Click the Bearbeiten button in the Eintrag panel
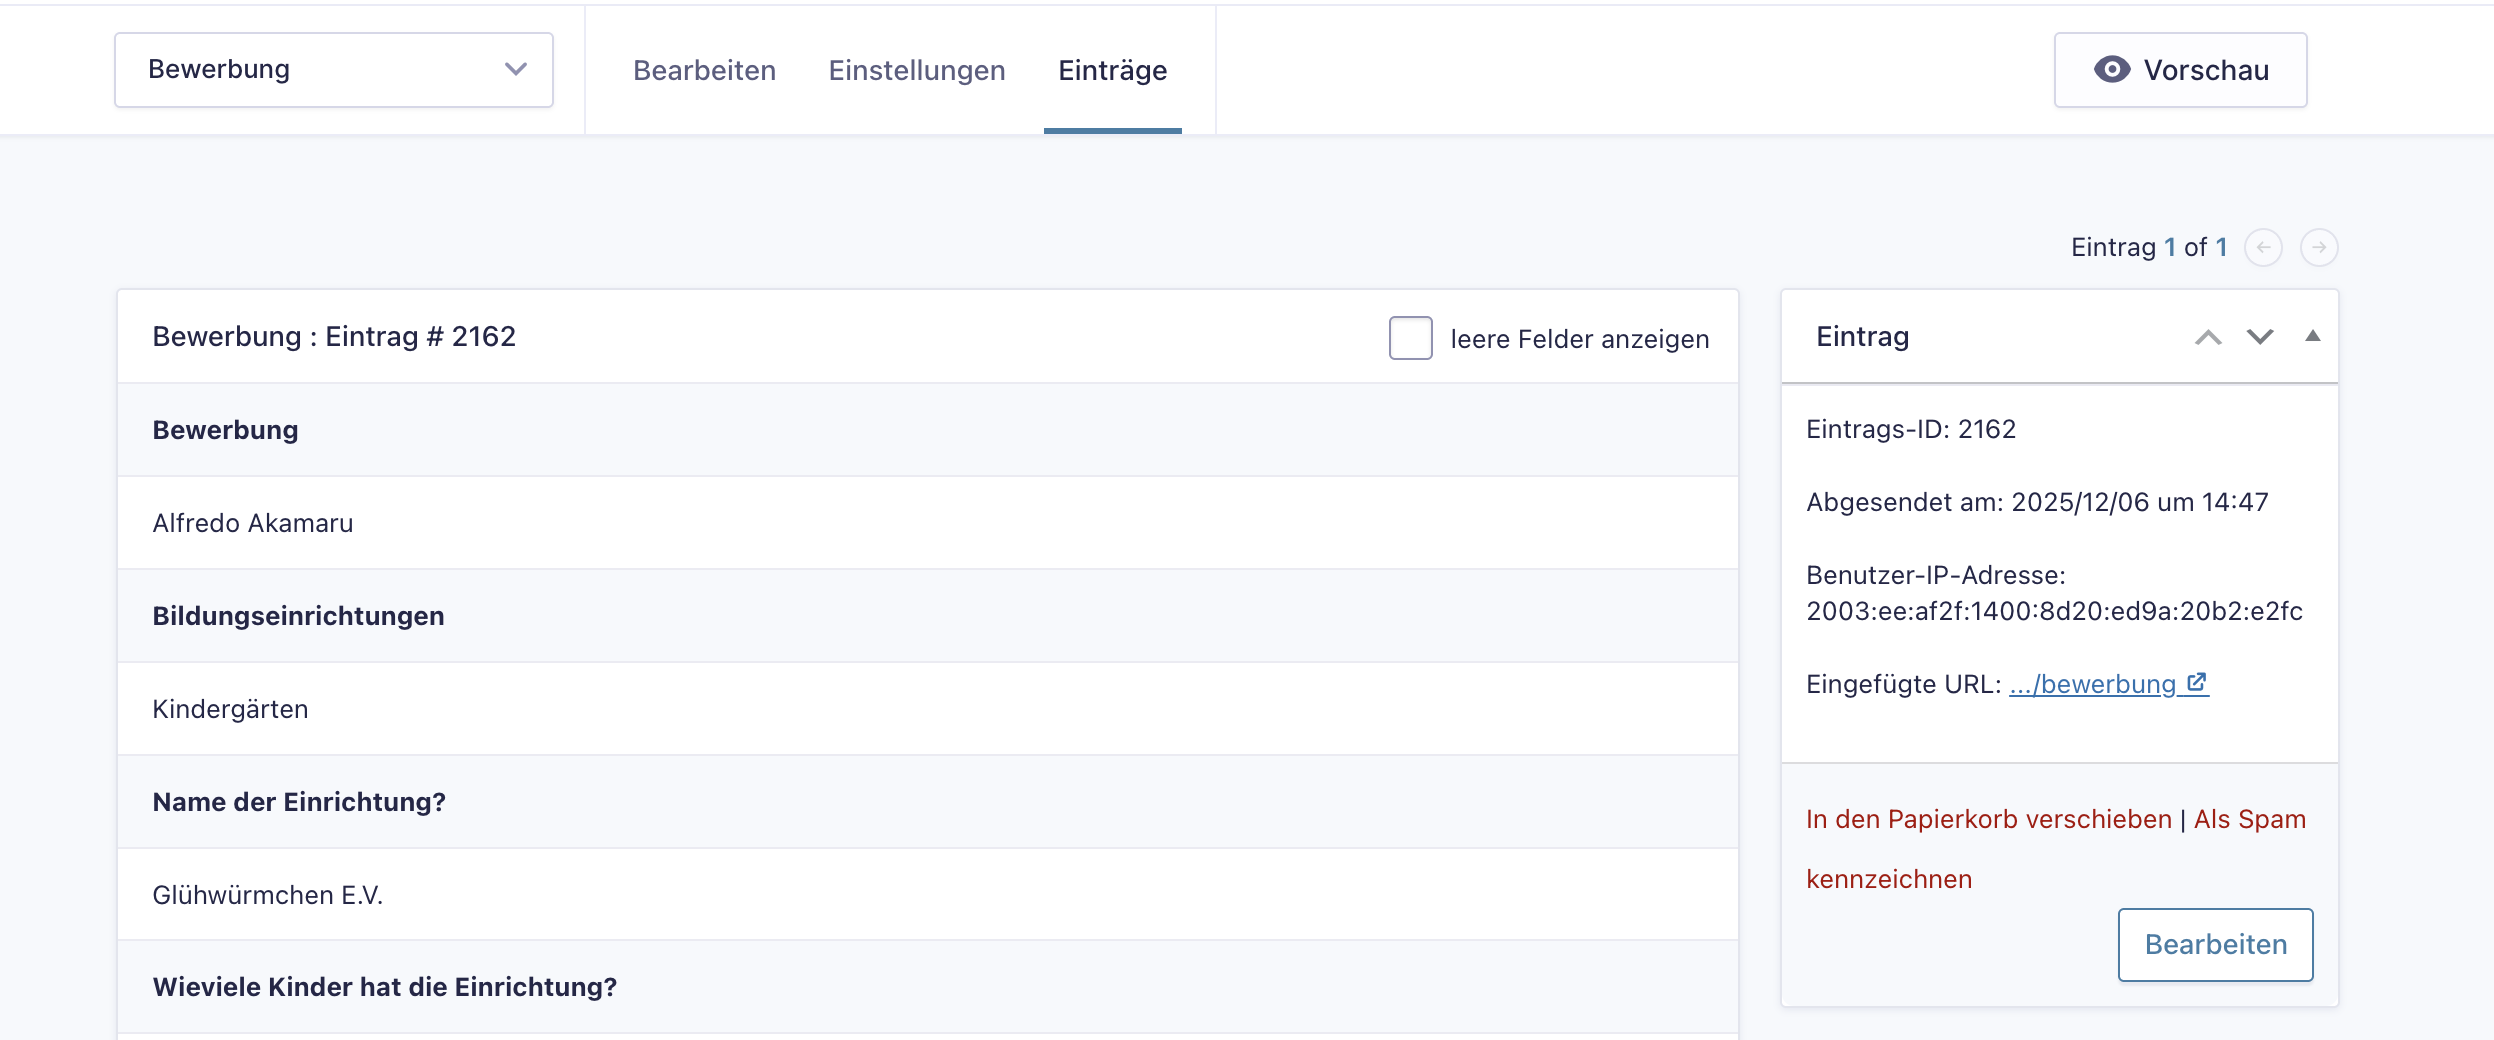 [x=2215, y=944]
